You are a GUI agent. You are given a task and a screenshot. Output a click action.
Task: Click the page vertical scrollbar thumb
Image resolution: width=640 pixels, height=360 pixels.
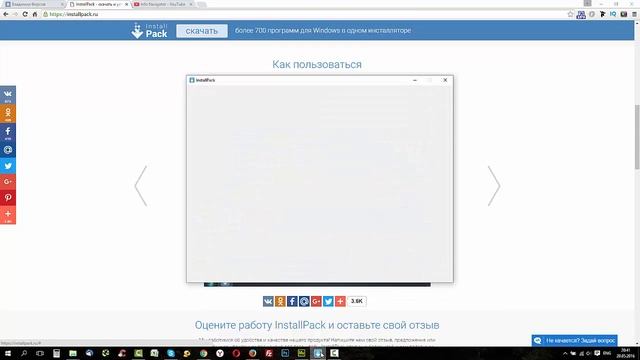pos(637,137)
